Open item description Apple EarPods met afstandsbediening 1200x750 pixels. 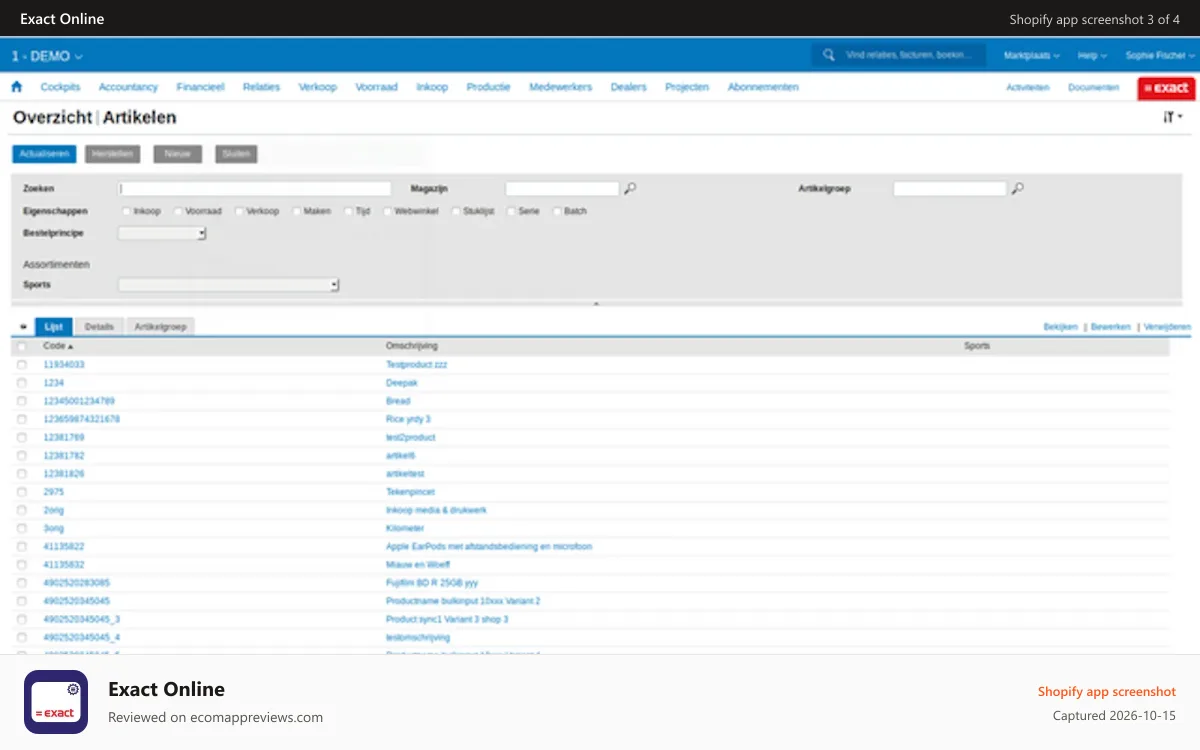coord(489,547)
